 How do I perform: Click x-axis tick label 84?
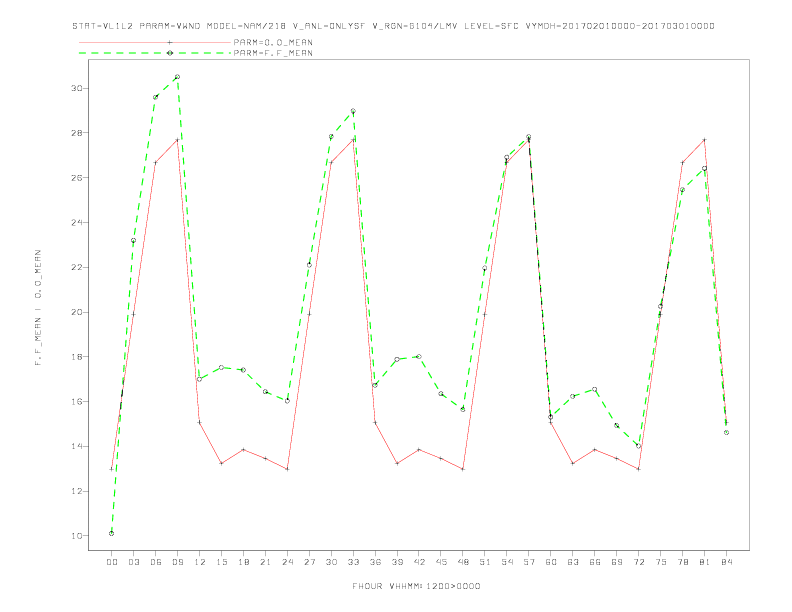click(726, 562)
